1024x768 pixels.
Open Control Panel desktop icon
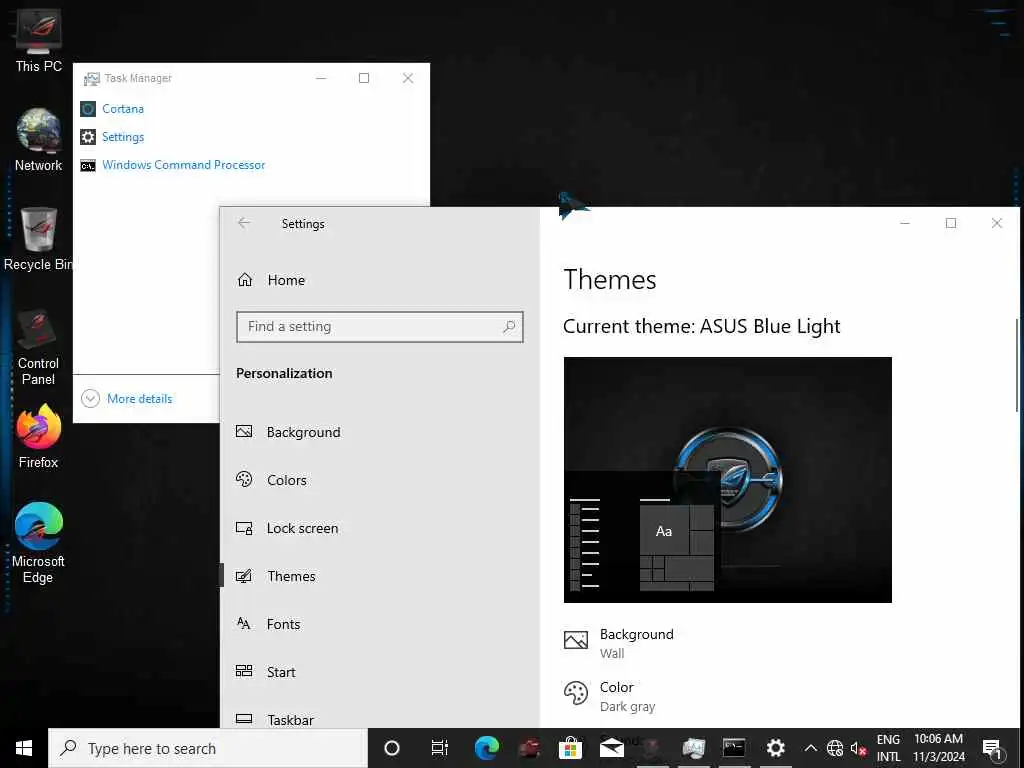coord(38,346)
